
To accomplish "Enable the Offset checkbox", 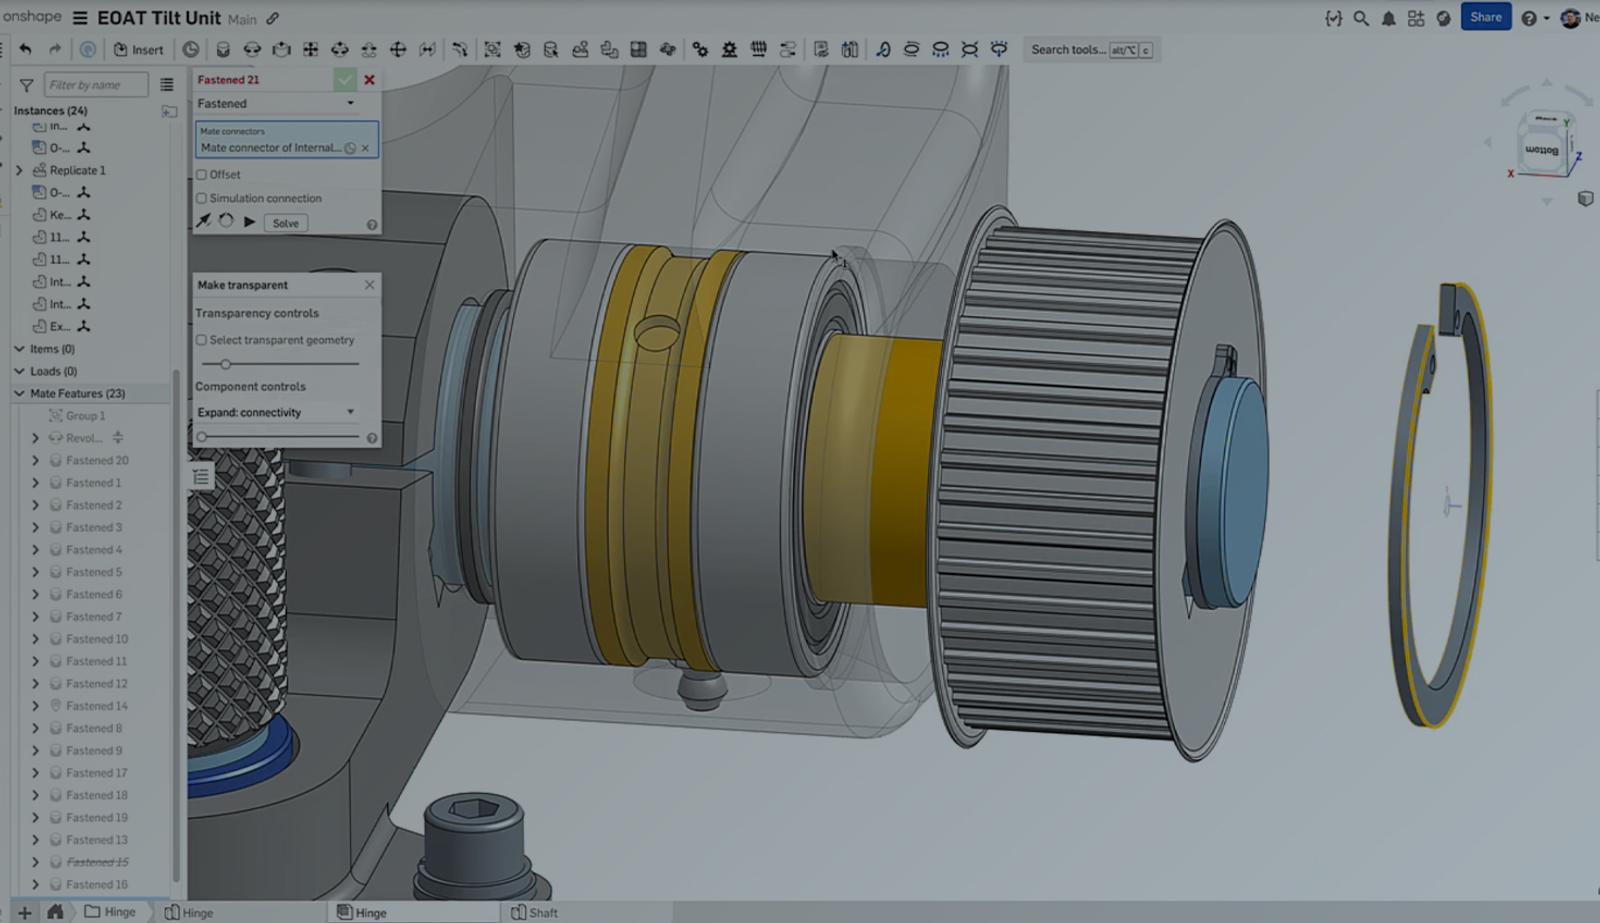I will click(x=202, y=174).
